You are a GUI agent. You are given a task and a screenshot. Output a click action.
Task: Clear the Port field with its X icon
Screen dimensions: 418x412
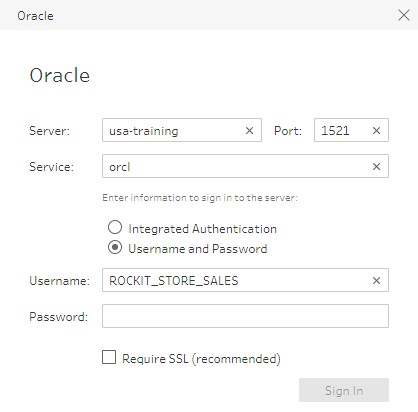coord(376,130)
